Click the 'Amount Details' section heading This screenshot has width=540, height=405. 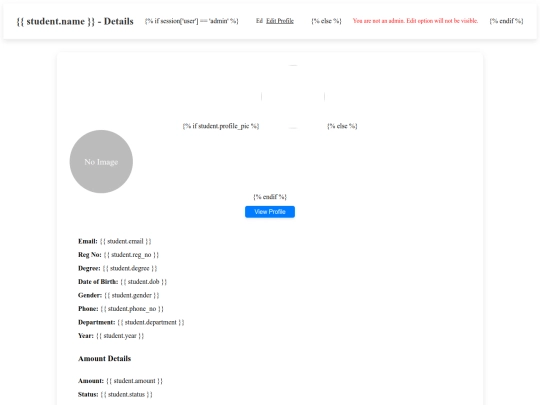(x=104, y=359)
